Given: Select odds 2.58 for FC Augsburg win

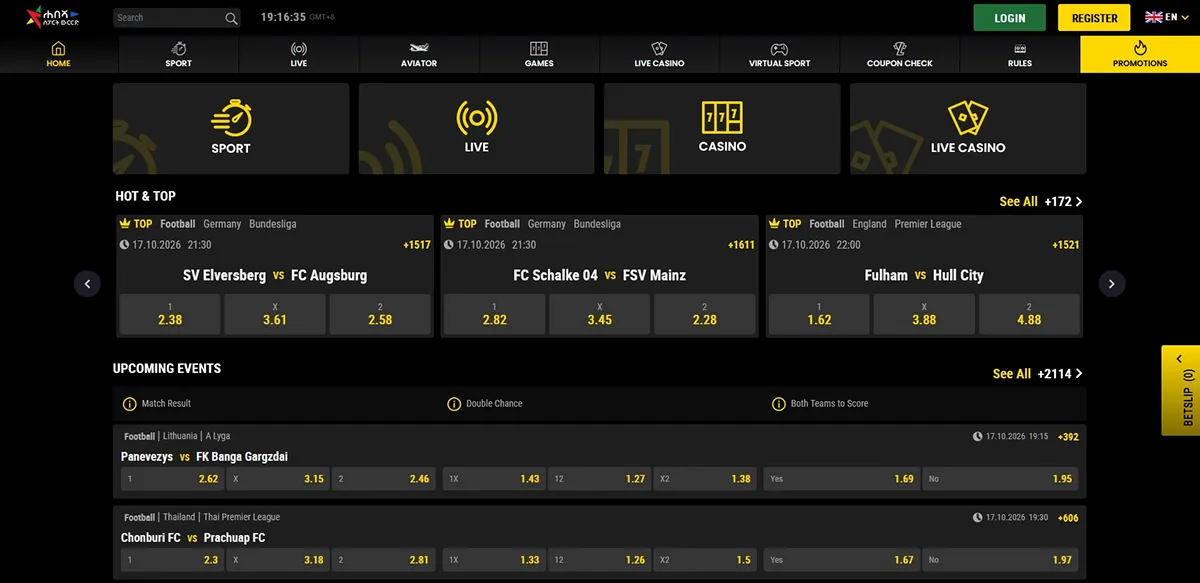Looking at the screenshot, I should pos(380,314).
